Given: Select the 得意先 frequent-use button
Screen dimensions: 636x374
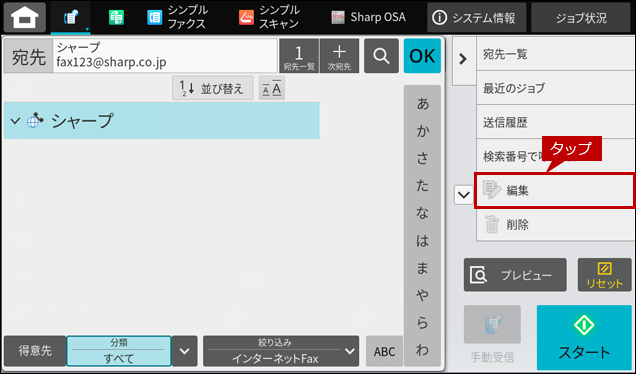Looking at the screenshot, I should (x=35, y=351).
